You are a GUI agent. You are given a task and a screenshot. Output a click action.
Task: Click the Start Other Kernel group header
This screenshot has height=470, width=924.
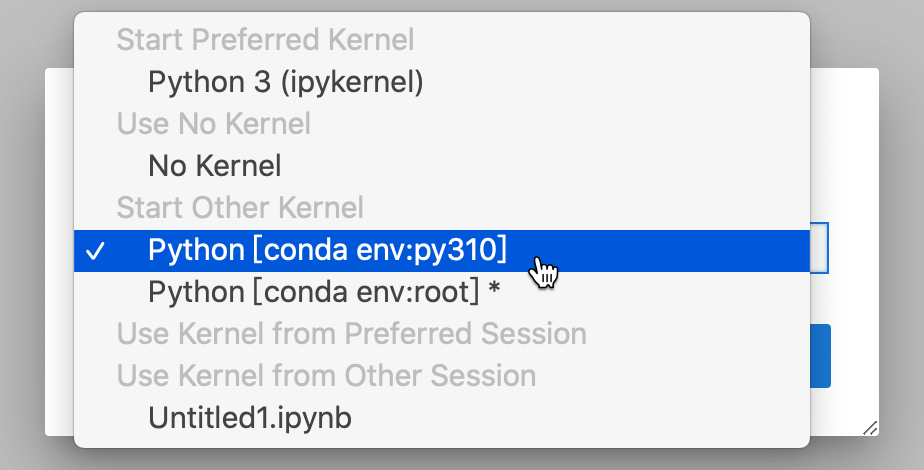(240, 208)
